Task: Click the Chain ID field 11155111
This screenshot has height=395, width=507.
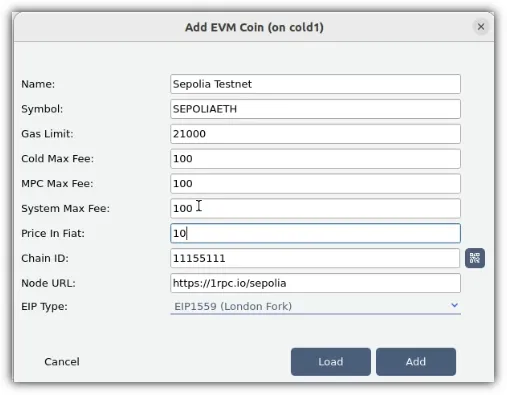Action: (315, 258)
